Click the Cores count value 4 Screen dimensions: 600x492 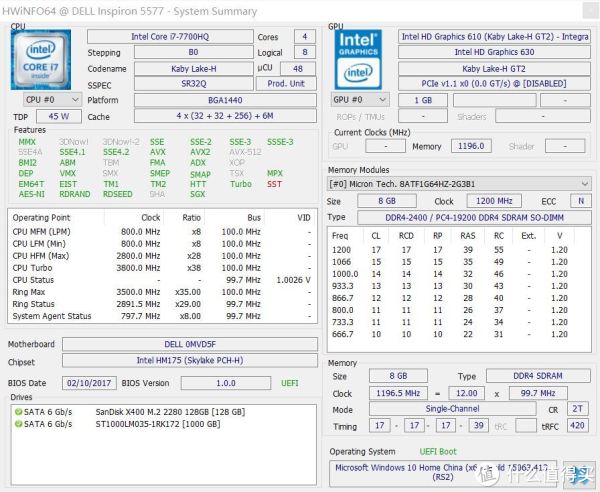tap(305, 37)
